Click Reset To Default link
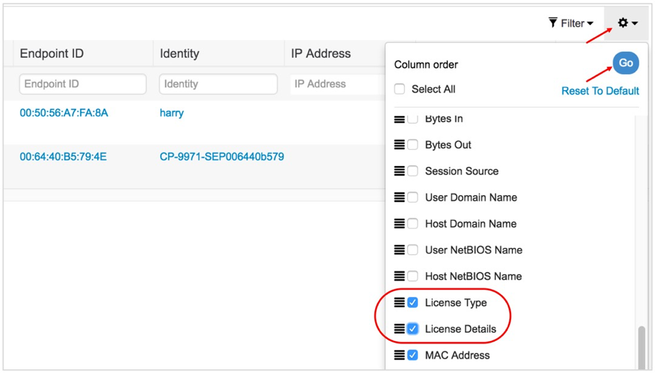Screen dimensions: 655x373 (600, 91)
